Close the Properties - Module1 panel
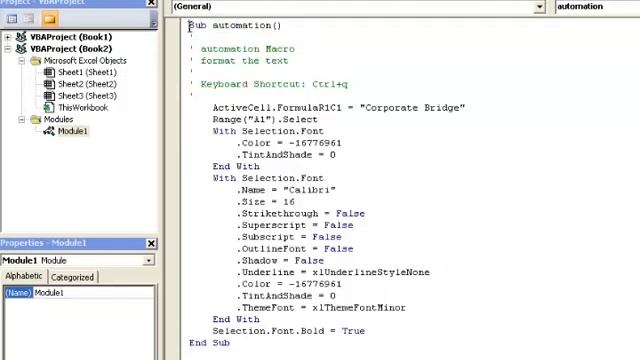 [151, 244]
